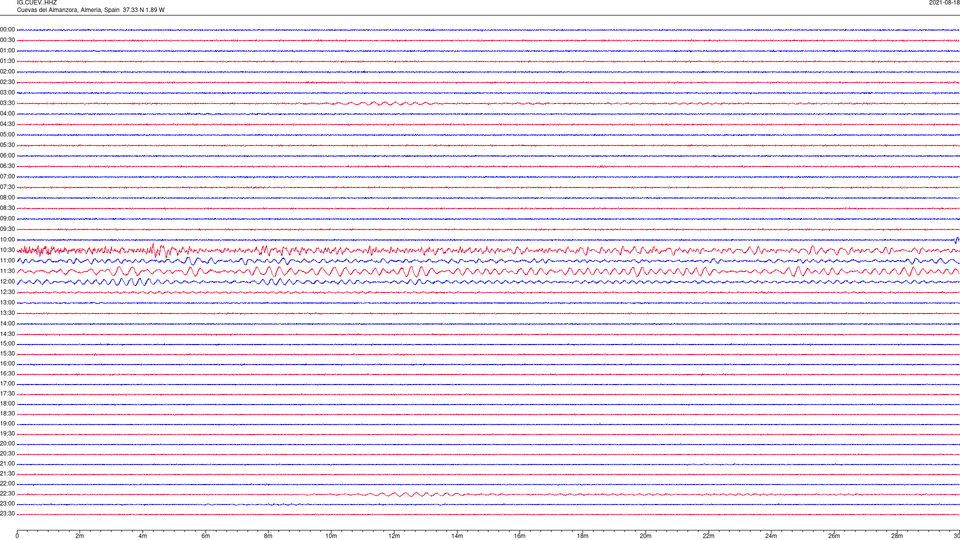This screenshot has height=540, width=960.
Task: Click the red 11:30 surface-wave trace
Action: 488,271
